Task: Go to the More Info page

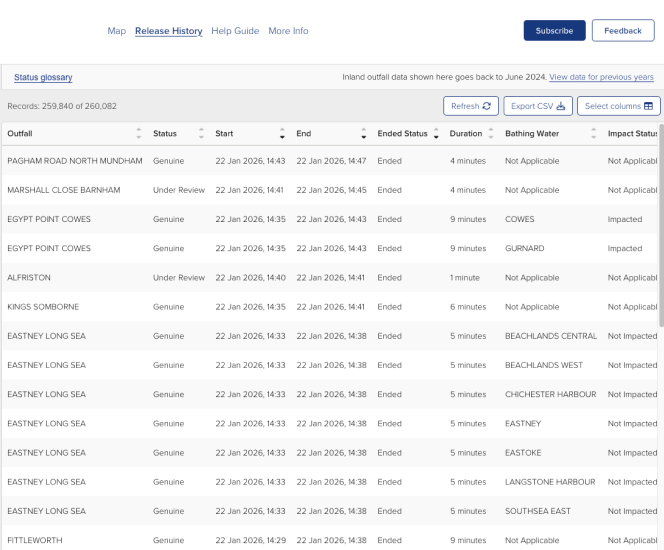Action: pos(288,31)
